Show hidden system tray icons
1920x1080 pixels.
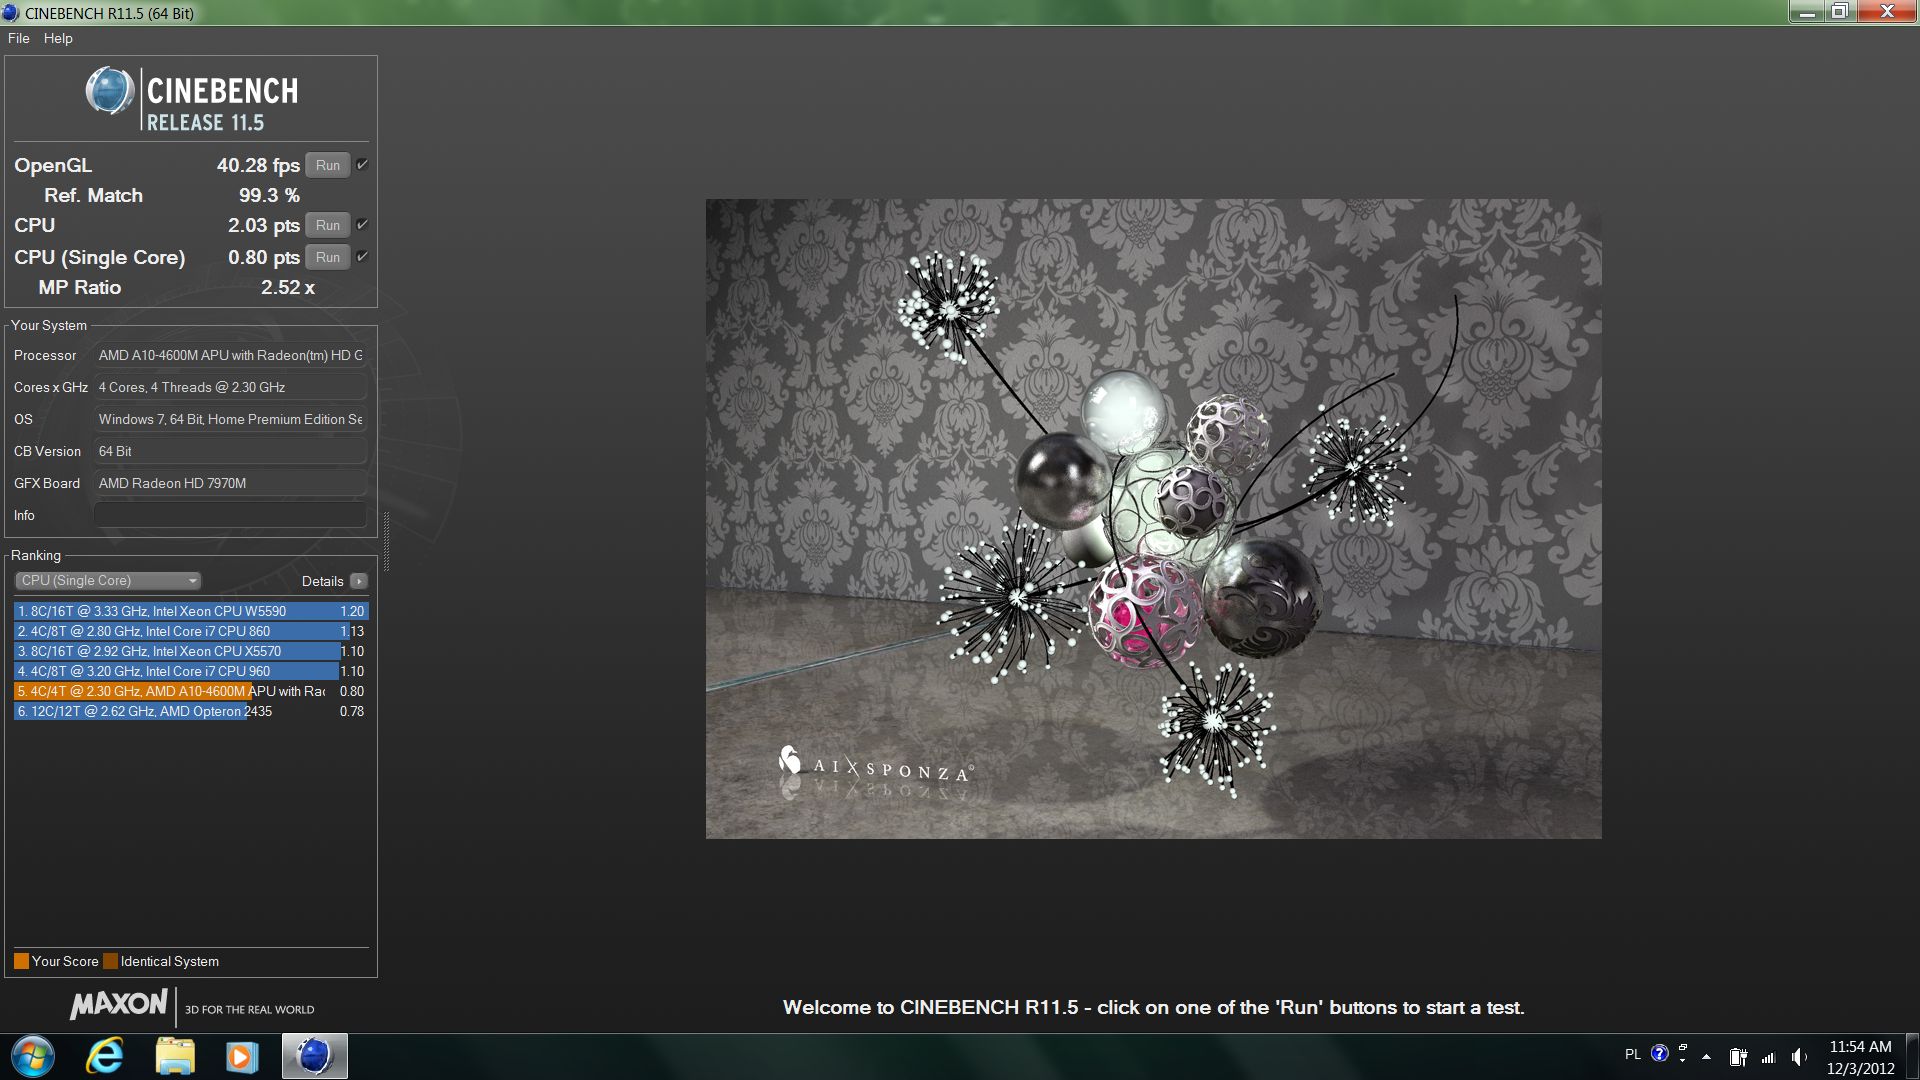click(1706, 1057)
